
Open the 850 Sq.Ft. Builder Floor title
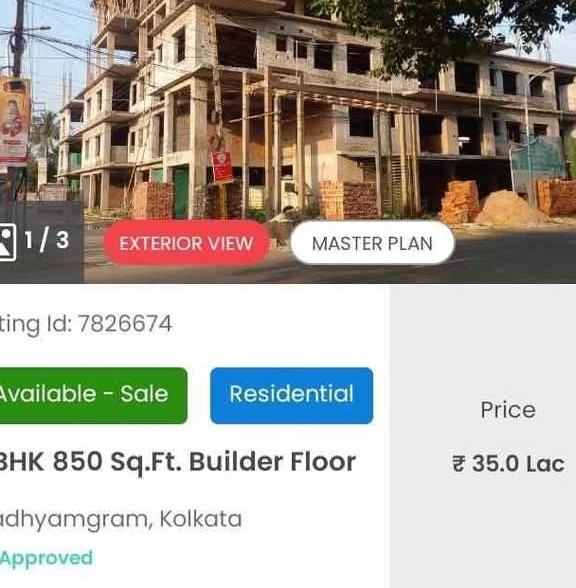pyautogui.click(x=178, y=461)
